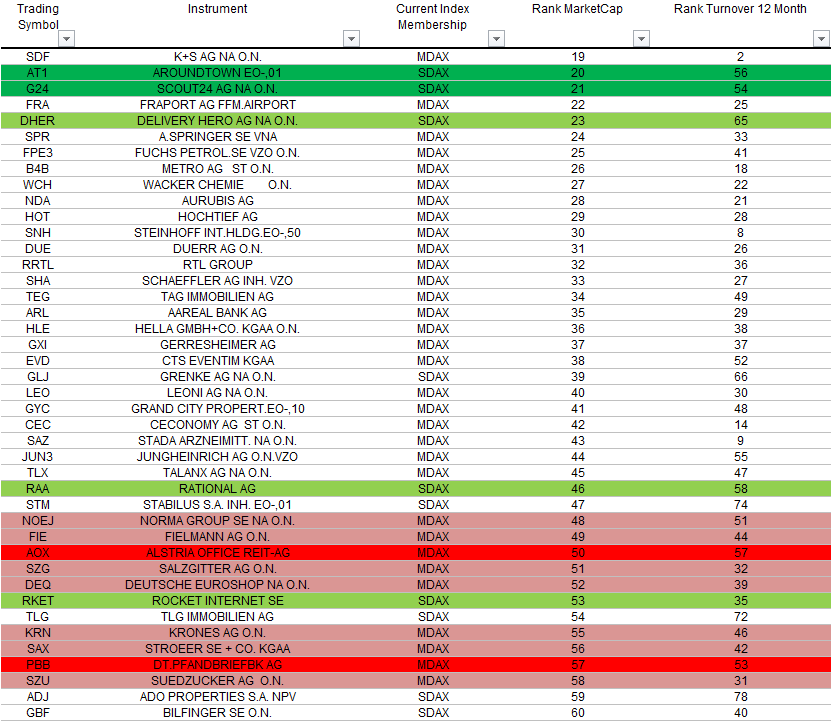Open the Rank MarketCap filter dropdown
The image size is (831, 721).
(x=641, y=39)
